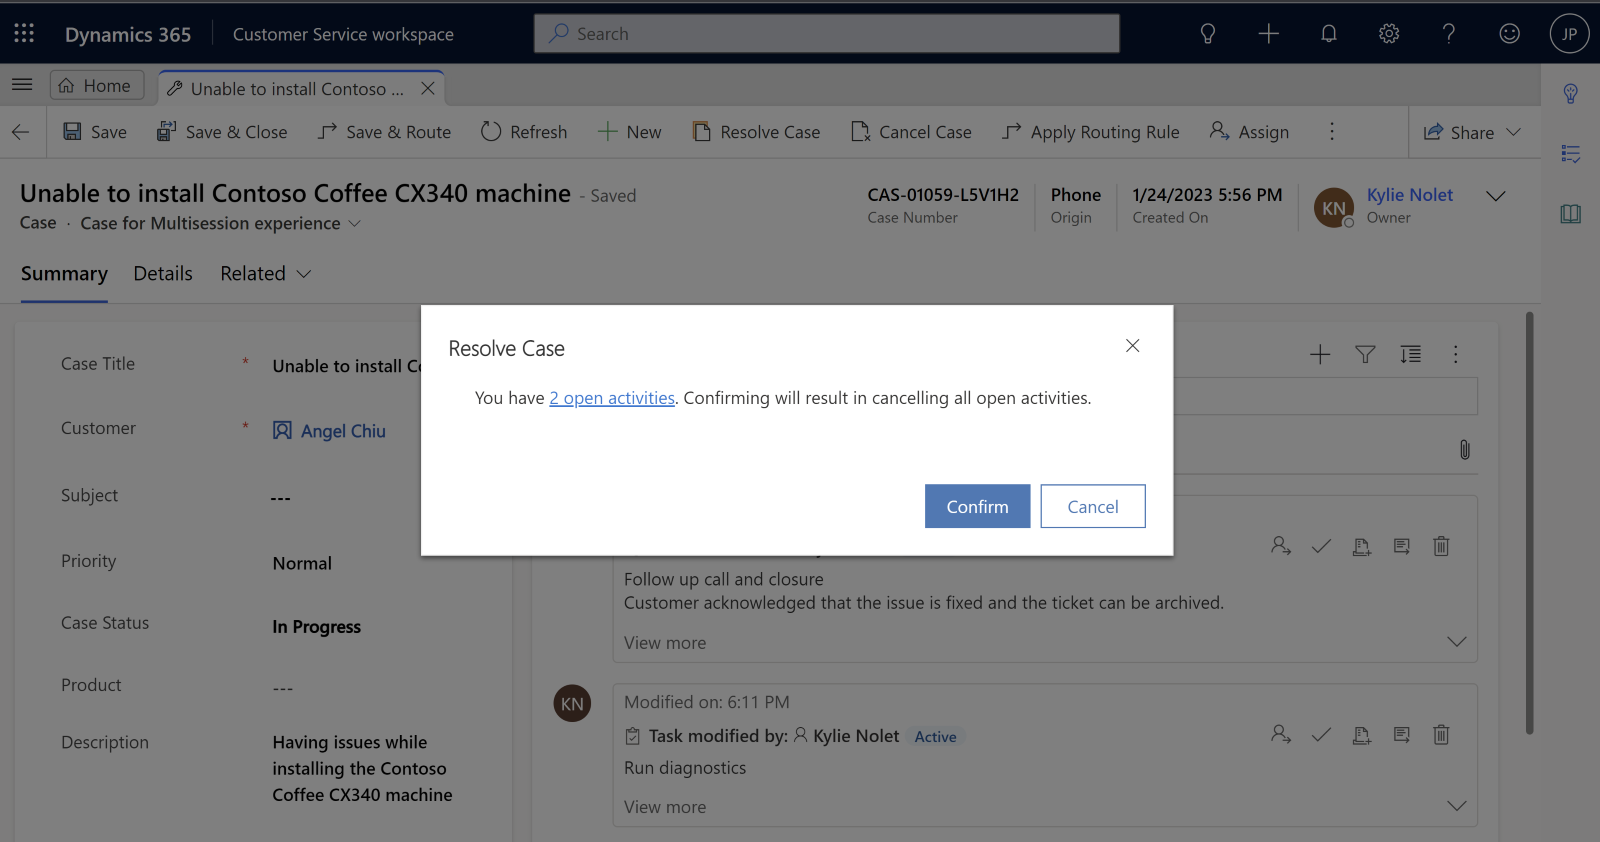Click the timeline vertical scrollbar
1600x842 pixels.
[1529, 524]
